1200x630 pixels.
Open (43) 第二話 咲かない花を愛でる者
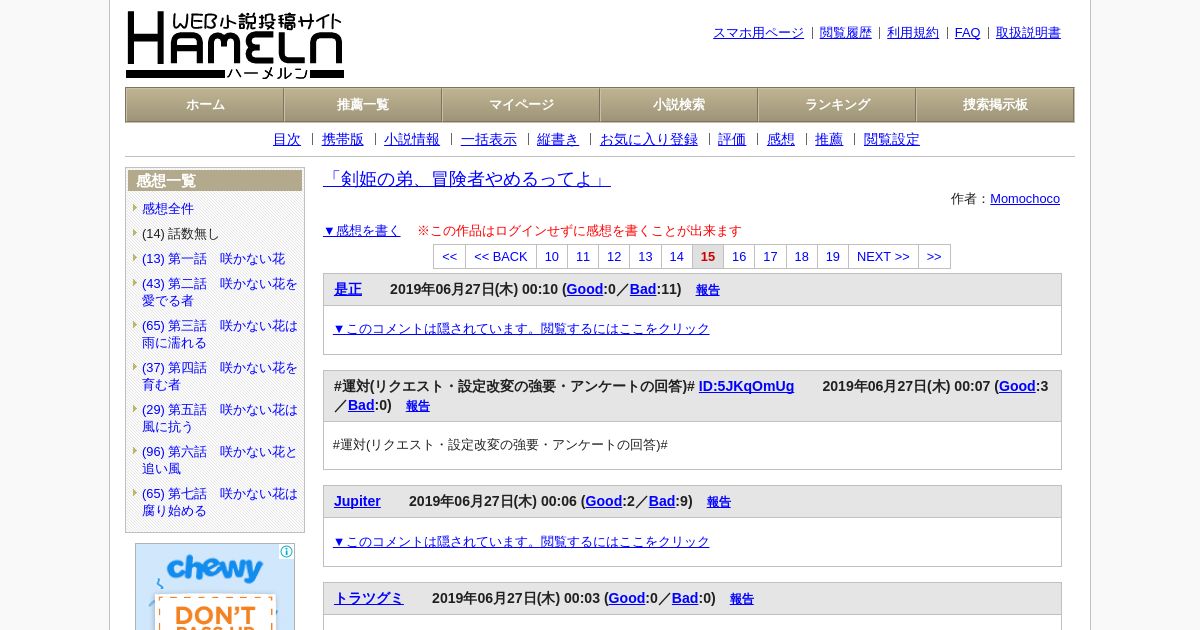coord(220,292)
